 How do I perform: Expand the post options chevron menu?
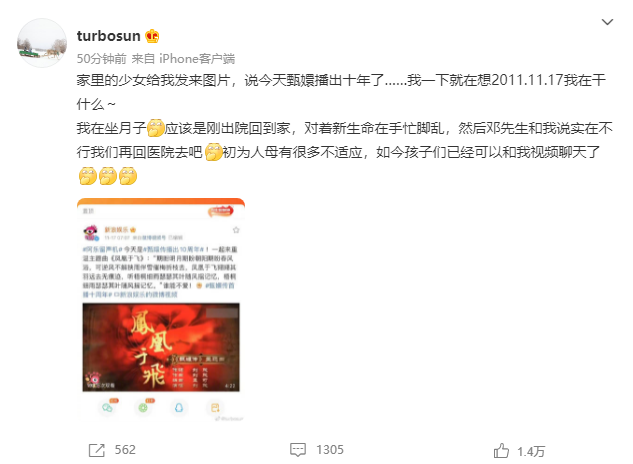pos(607,22)
